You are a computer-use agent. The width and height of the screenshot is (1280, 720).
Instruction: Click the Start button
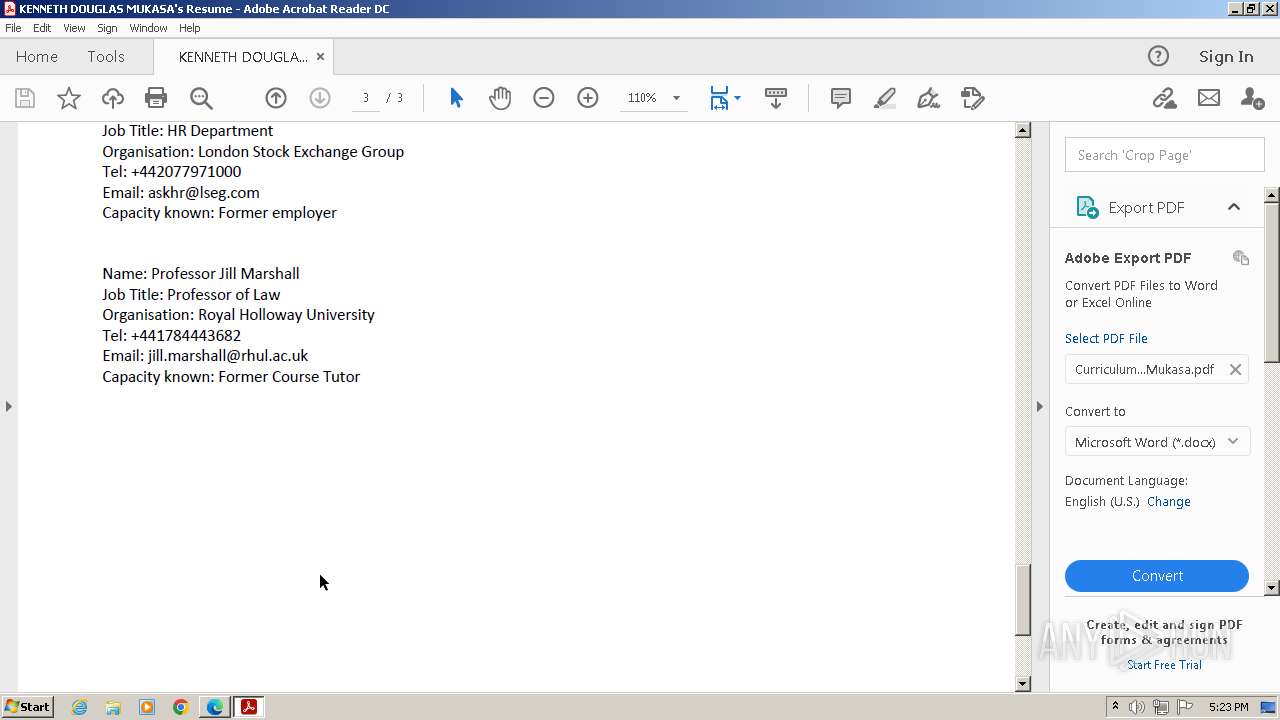coord(27,707)
